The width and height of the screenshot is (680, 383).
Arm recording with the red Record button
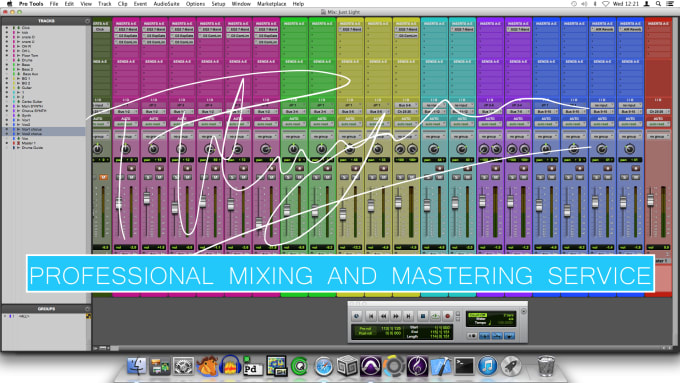click(x=448, y=316)
